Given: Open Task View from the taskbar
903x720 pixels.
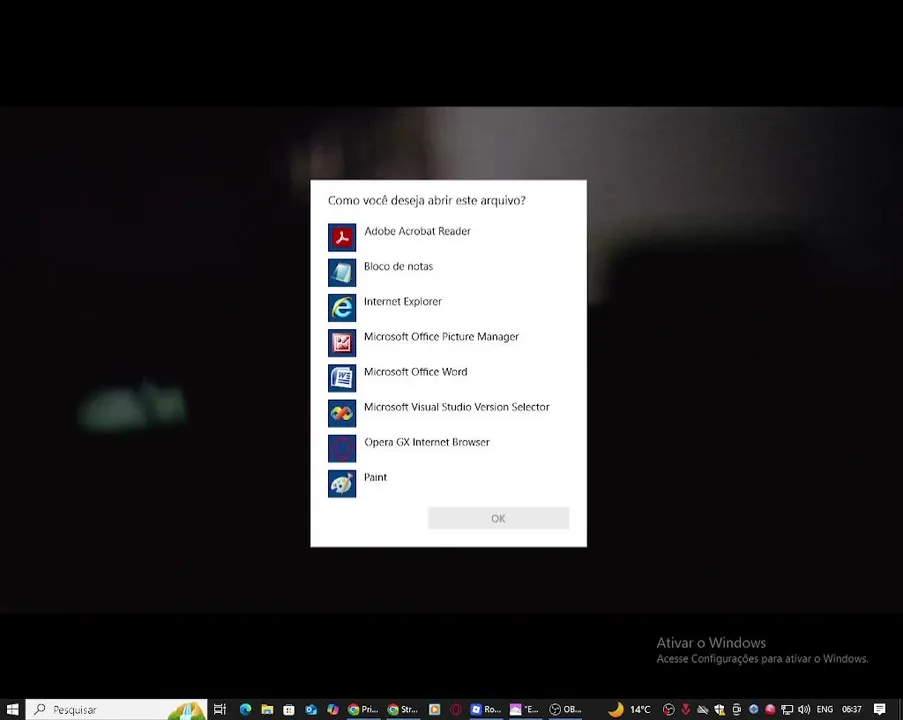Looking at the screenshot, I should coord(220,709).
